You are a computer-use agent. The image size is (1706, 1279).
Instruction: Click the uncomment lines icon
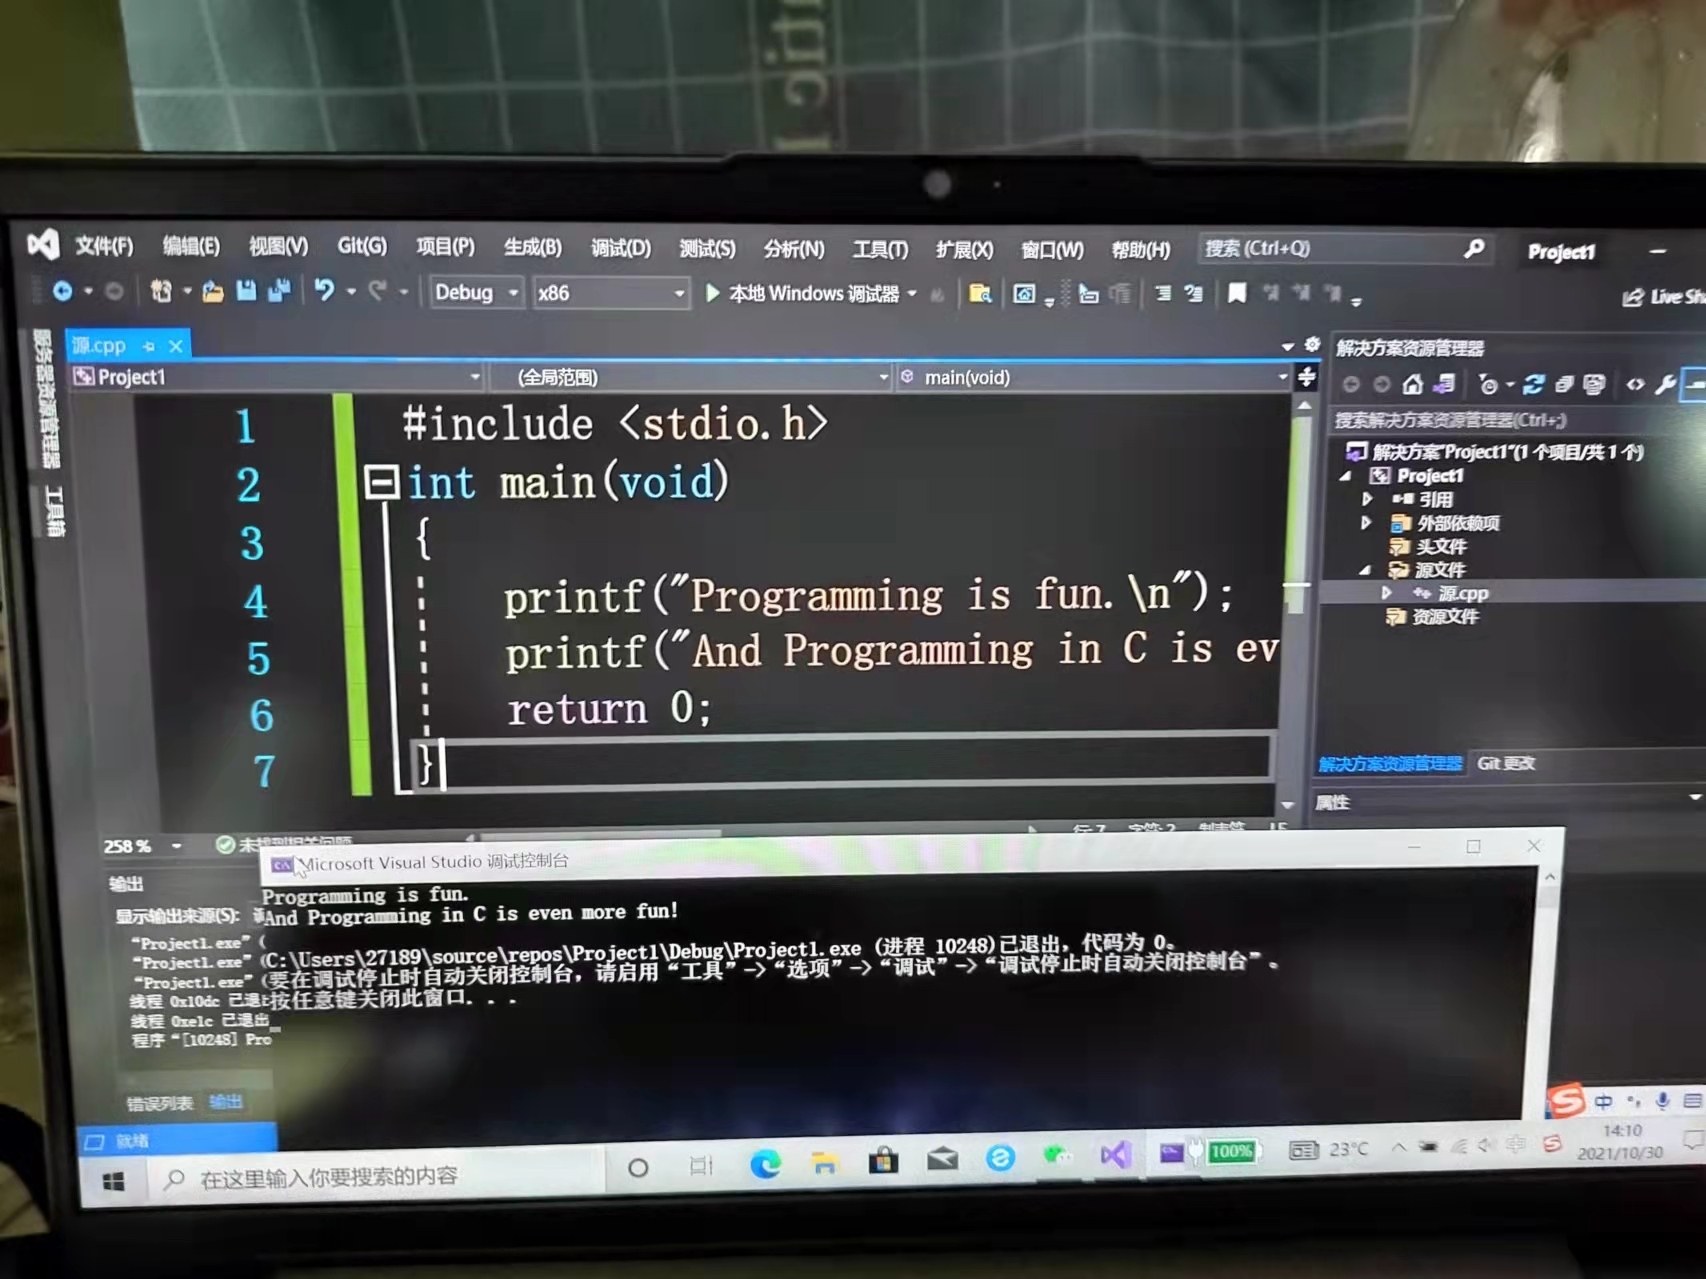tap(1194, 294)
